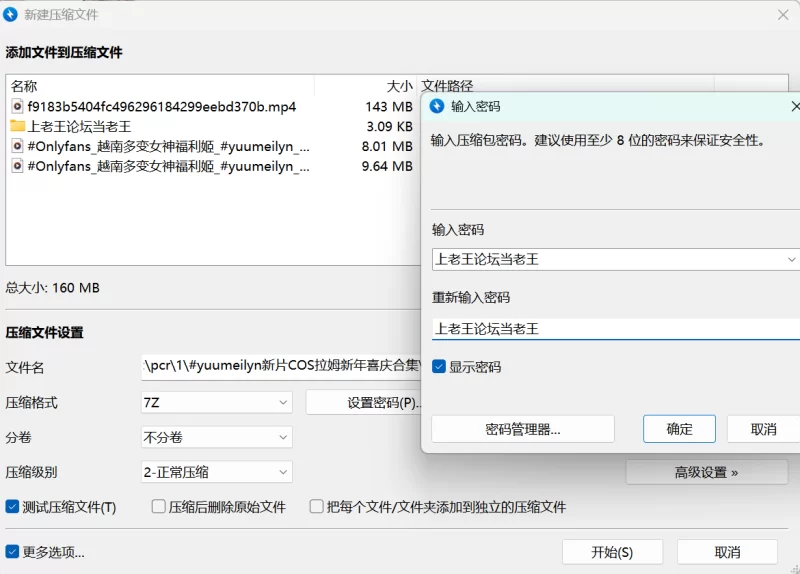The height and width of the screenshot is (574, 800).
Task: Open the 压缩级别 dropdown showing 2-正常压缩
Action: pos(217,472)
